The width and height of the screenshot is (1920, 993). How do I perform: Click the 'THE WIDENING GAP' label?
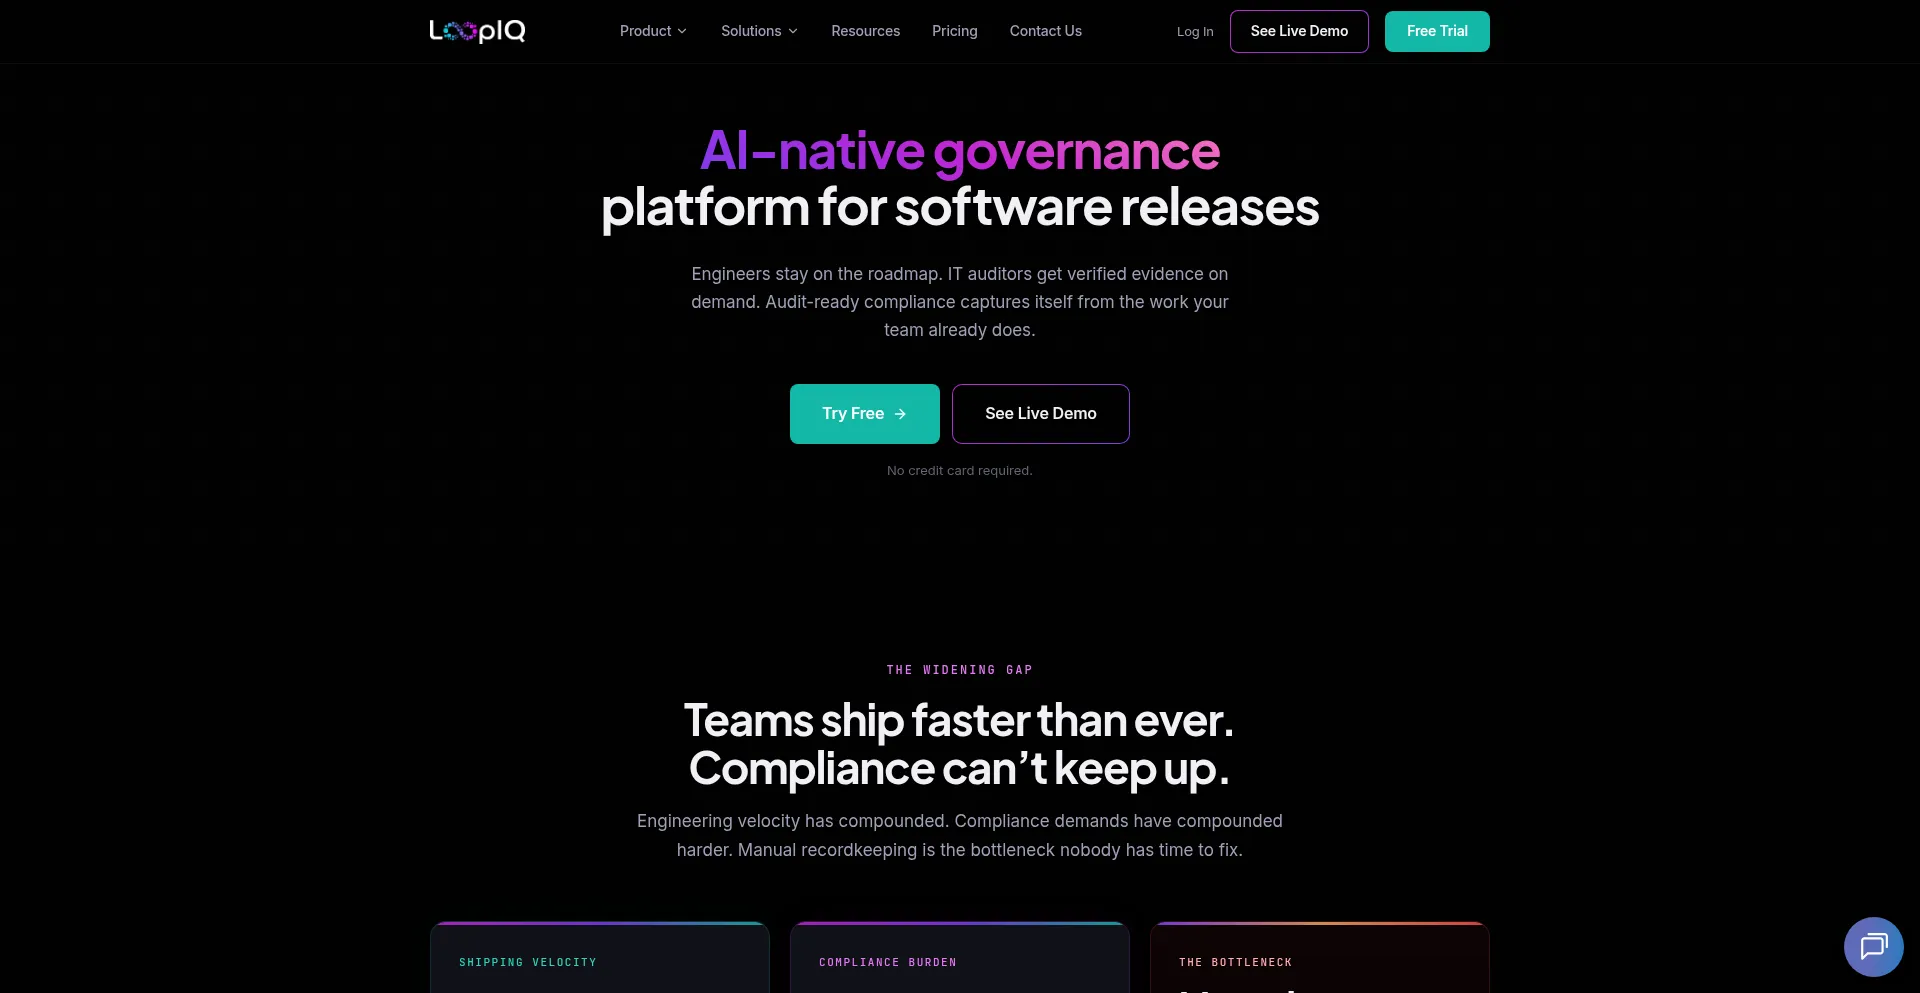(x=959, y=670)
